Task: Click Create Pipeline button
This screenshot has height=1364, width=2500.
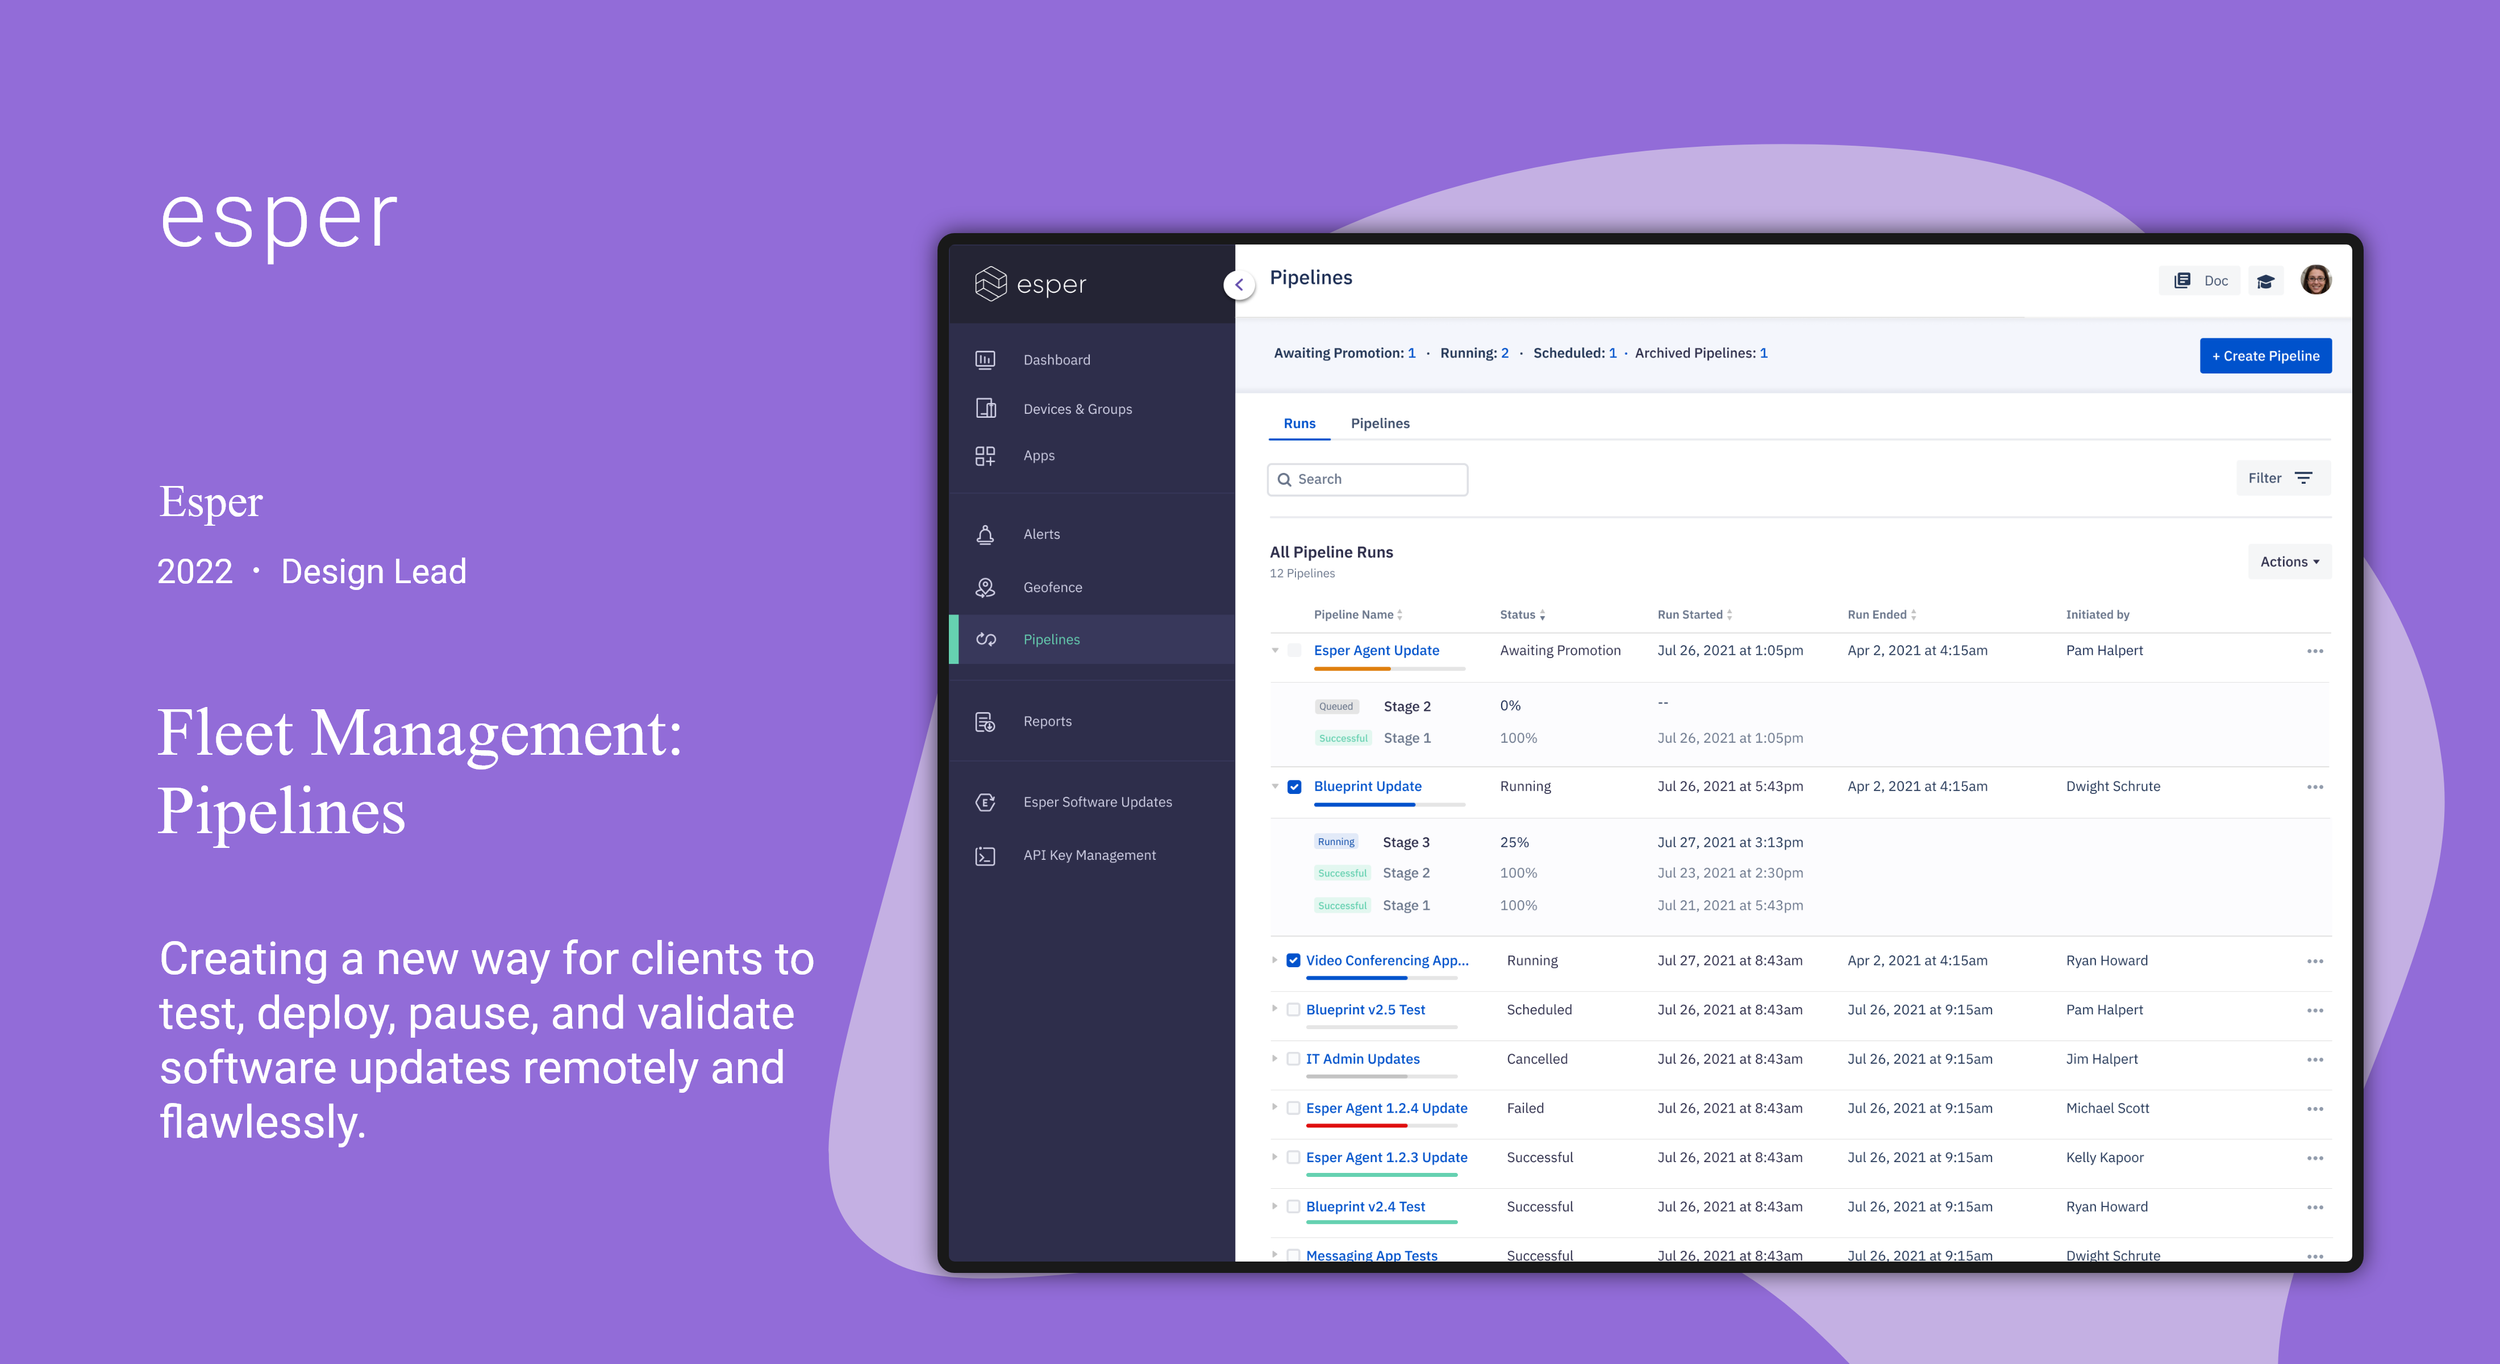Action: (x=2265, y=356)
